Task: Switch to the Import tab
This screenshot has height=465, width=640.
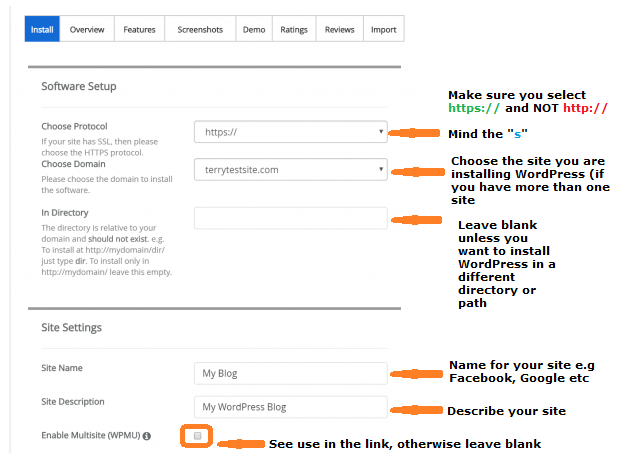Action: coord(384,29)
